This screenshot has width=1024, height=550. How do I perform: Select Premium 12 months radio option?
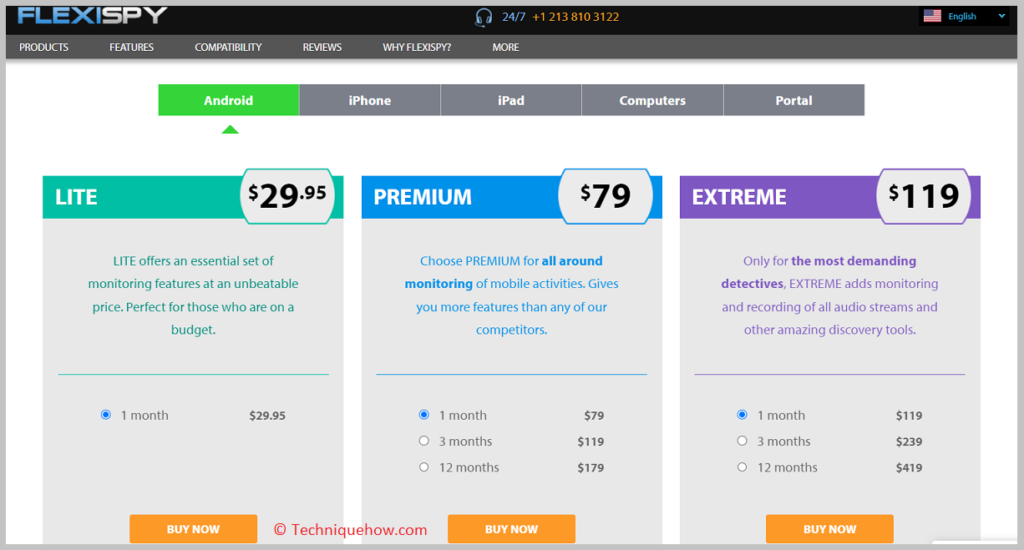click(x=424, y=467)
